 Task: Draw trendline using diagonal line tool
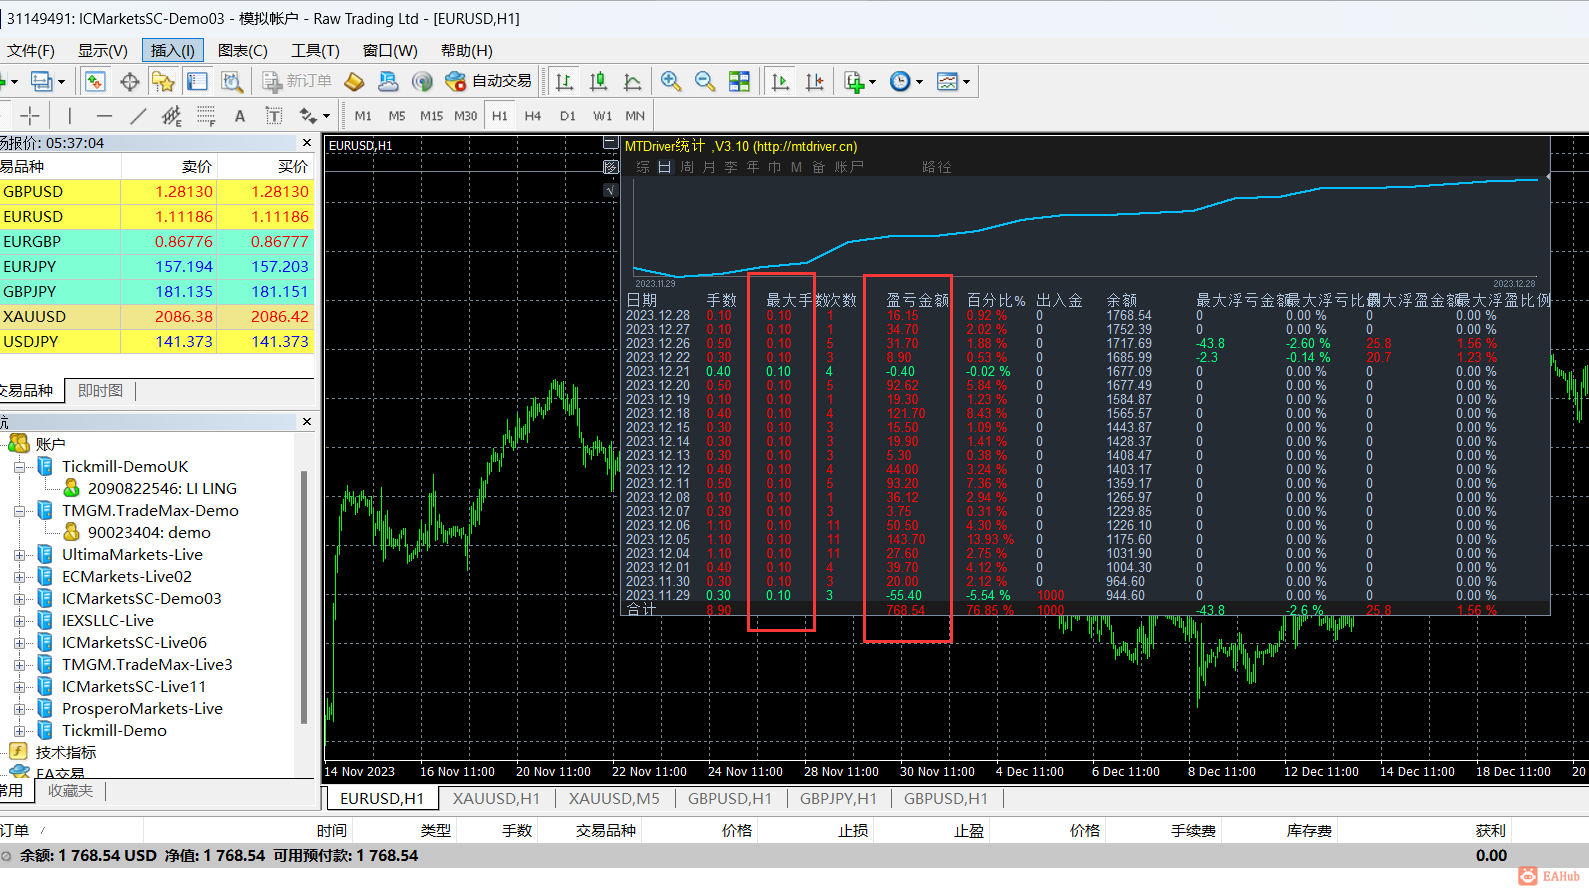(x=138, y=116)
